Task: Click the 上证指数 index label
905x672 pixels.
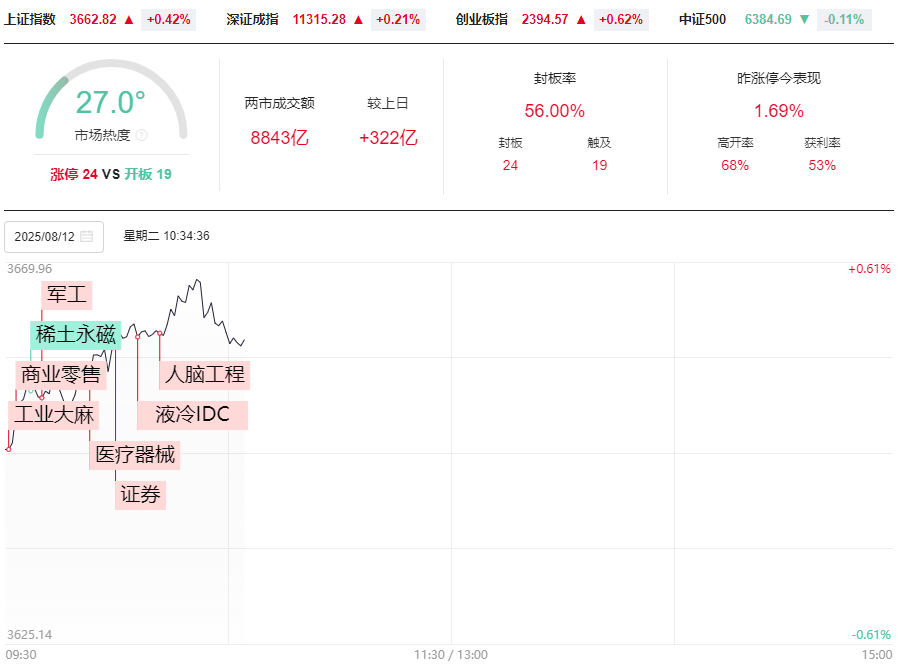Action: pyautogui.click(x=30, y=19)
